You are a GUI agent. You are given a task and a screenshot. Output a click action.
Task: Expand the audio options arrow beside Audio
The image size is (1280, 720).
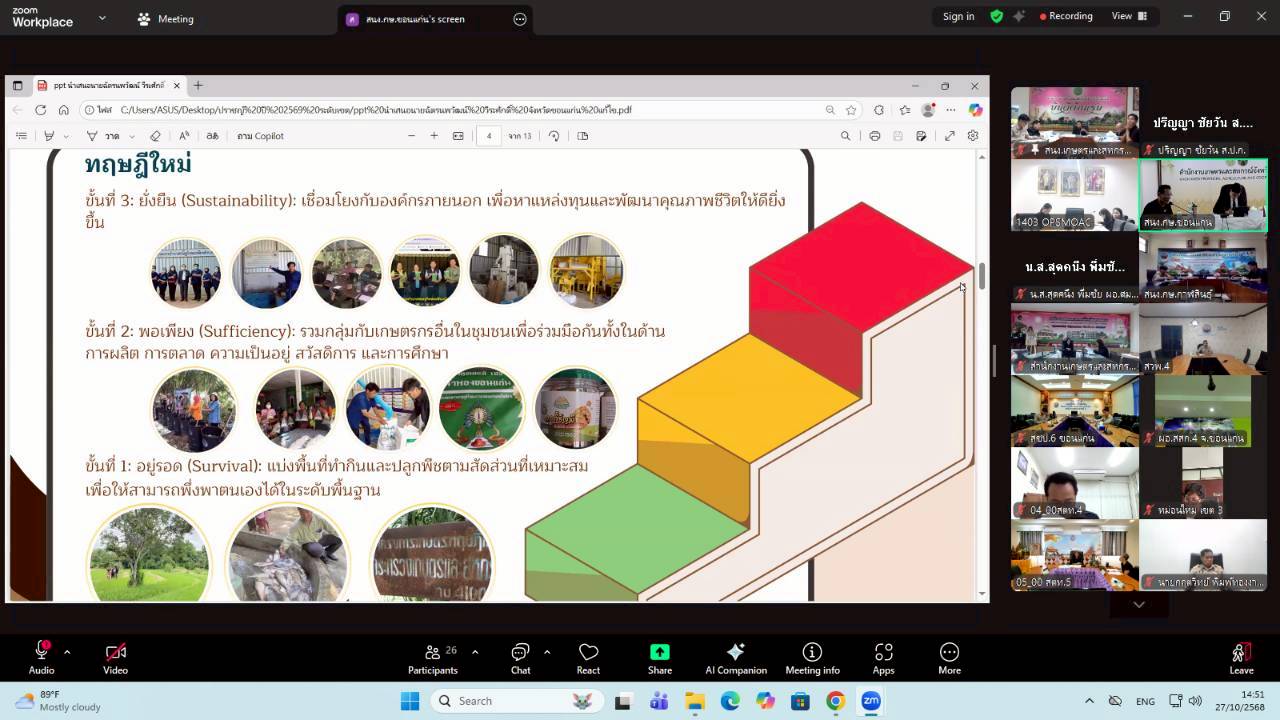coord(67,652)
